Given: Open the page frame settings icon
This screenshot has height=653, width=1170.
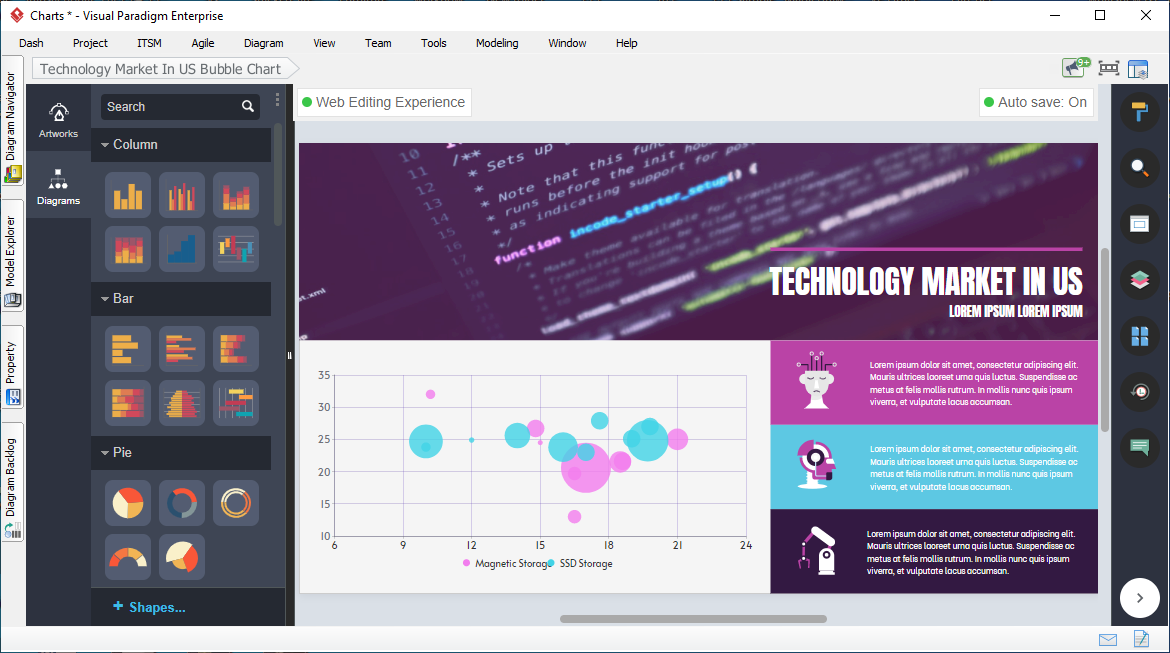Looking at the screenshot, I should pyautogui.click(x=1139, y=224).
